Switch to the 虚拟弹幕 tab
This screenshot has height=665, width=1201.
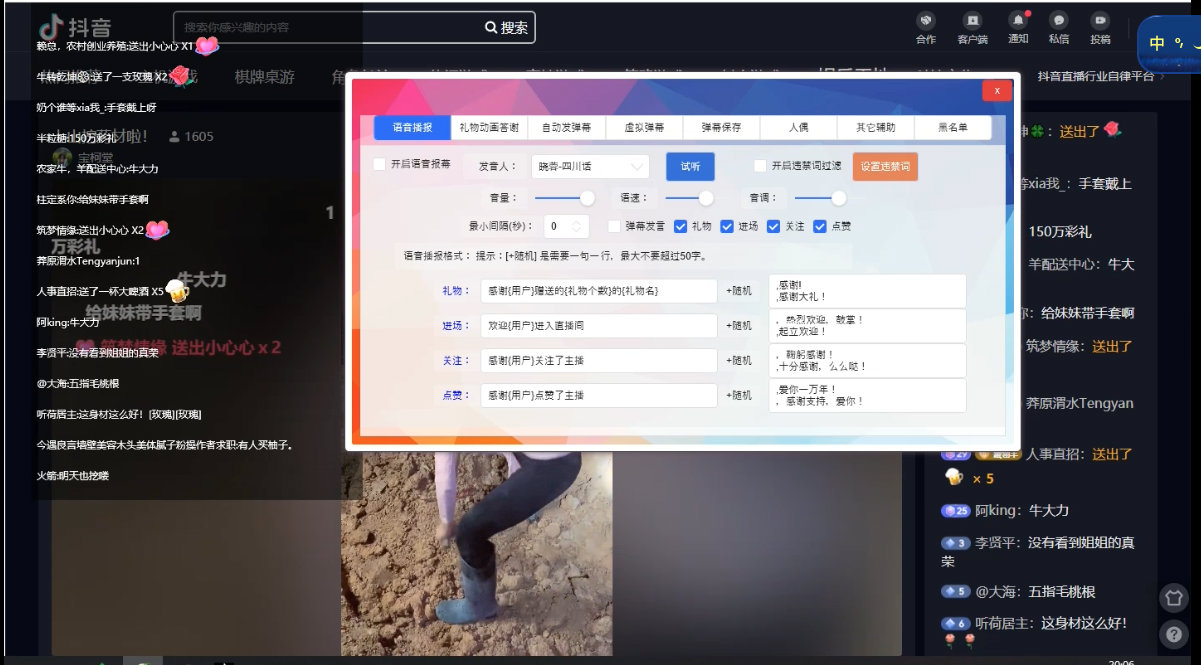point(644,128)
